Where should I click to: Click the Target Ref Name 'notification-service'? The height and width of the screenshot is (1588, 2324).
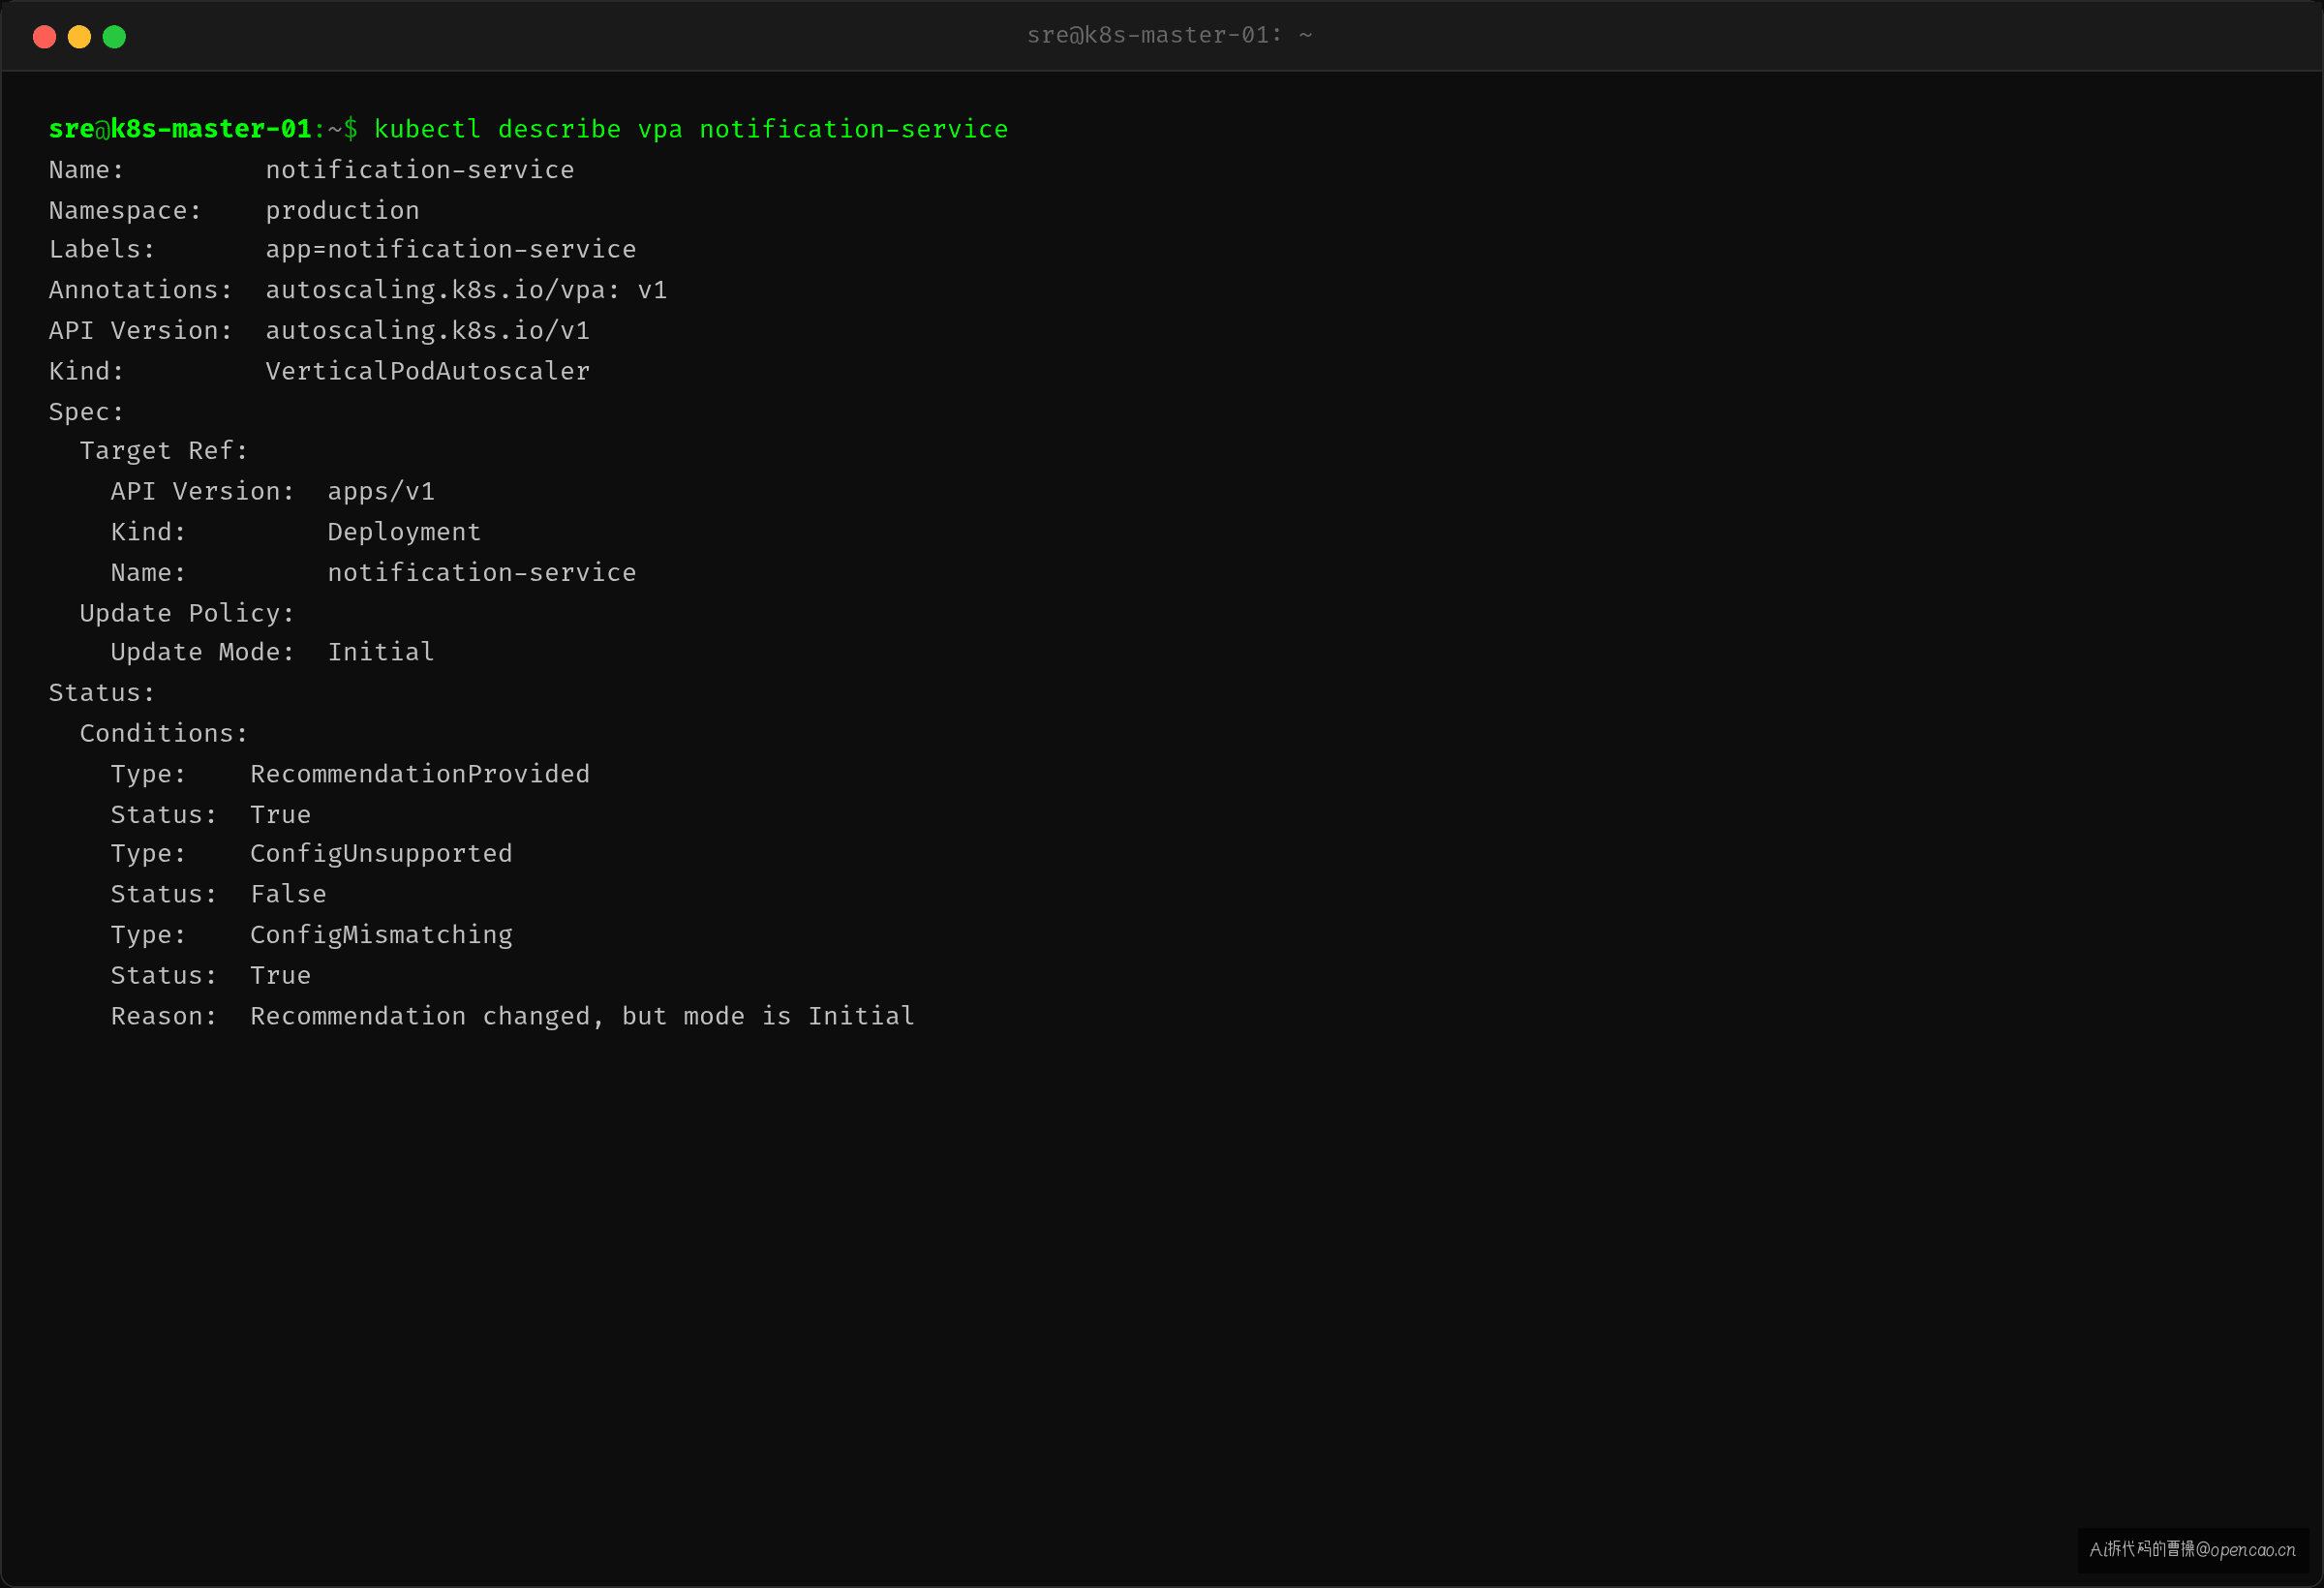pos(482,573)
